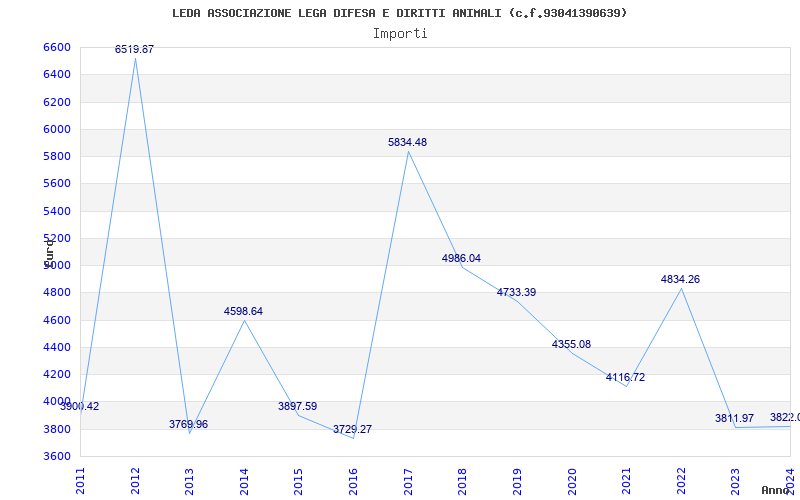The width and height of the screenshot is (800, 500).
Task: Click the 3729.27 value label
Action: coord(353,430)
